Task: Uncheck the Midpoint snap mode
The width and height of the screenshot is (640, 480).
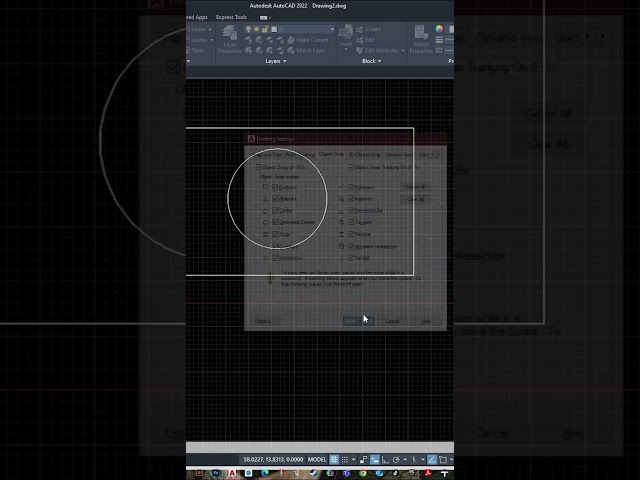Action: coord(275,199)
